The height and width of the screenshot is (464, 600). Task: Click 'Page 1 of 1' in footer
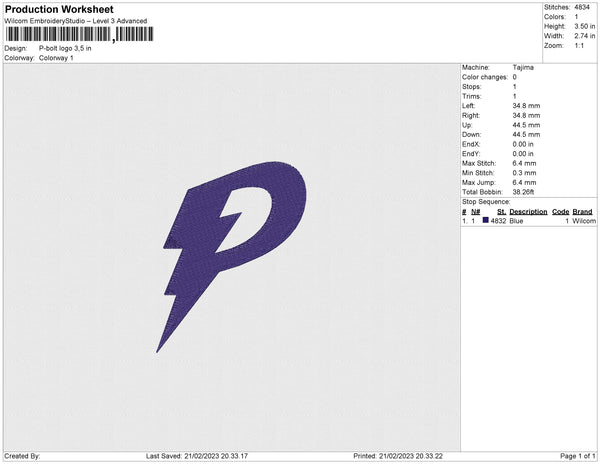click(x=578, y=456)
